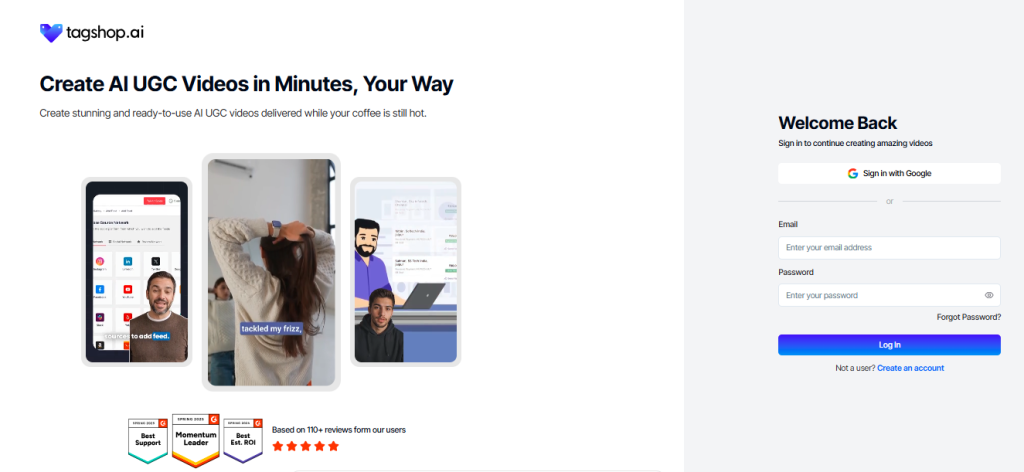Follow the Create an account link
The image size is (1024, 472).
[x=910, y=368]
